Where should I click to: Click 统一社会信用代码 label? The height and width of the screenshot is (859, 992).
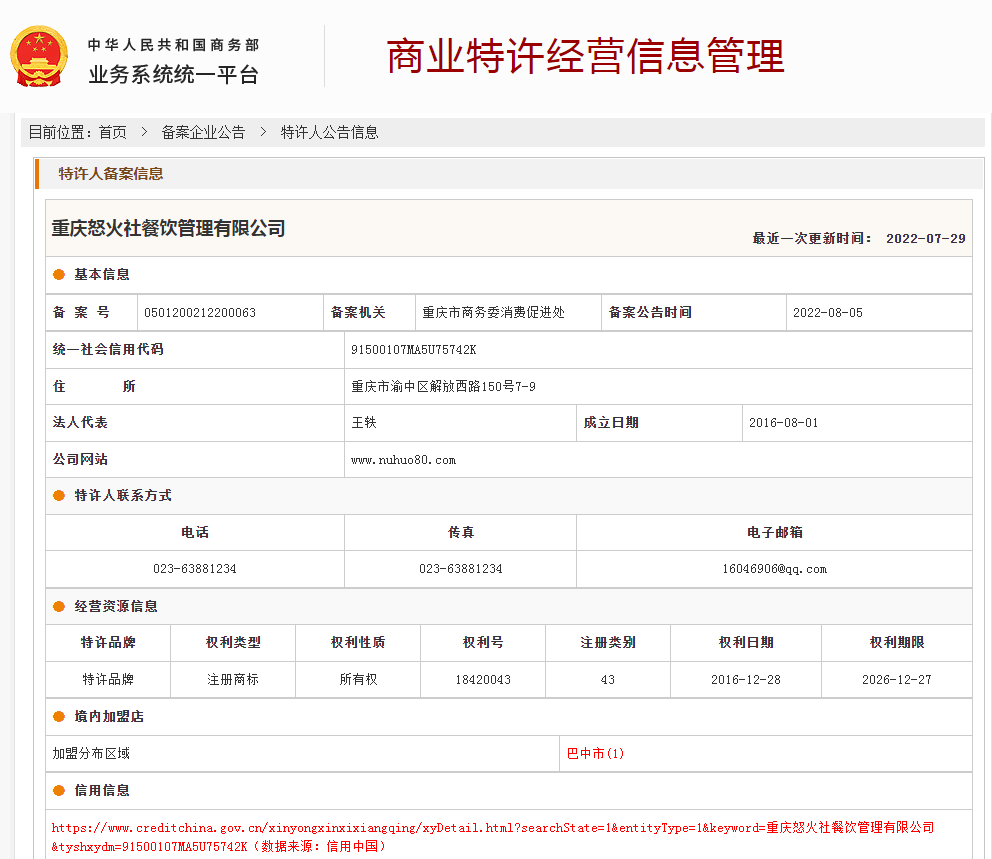pos(108,349)
